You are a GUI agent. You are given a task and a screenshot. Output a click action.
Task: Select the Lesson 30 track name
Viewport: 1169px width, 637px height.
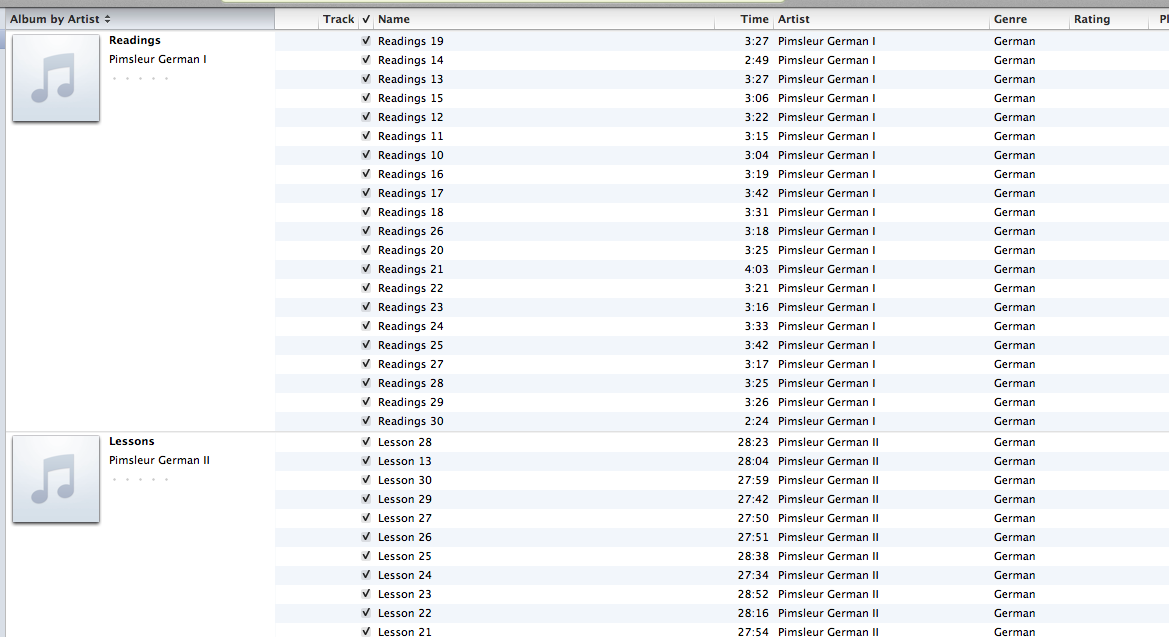coord(404,480)
